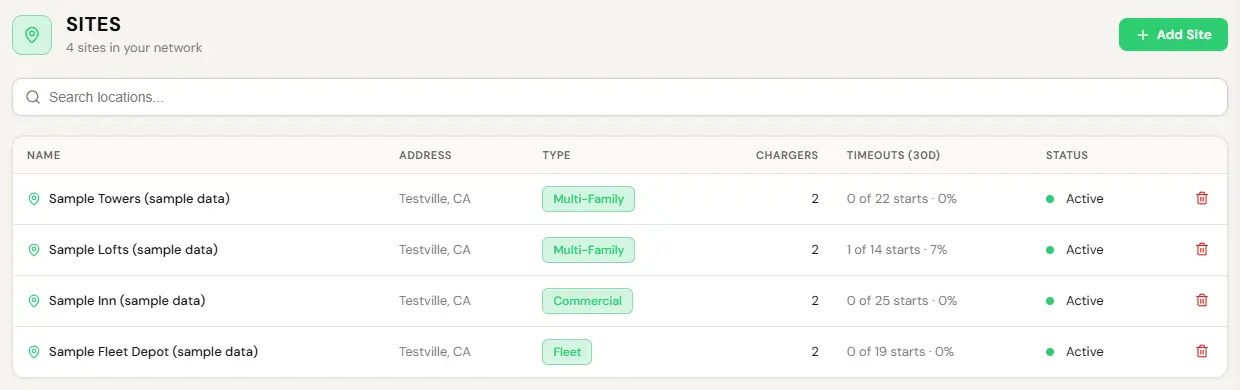Click charger count 2 in Sample Towers row
Viewport: 1240px width, 390px height.
[x=815, y=199]
